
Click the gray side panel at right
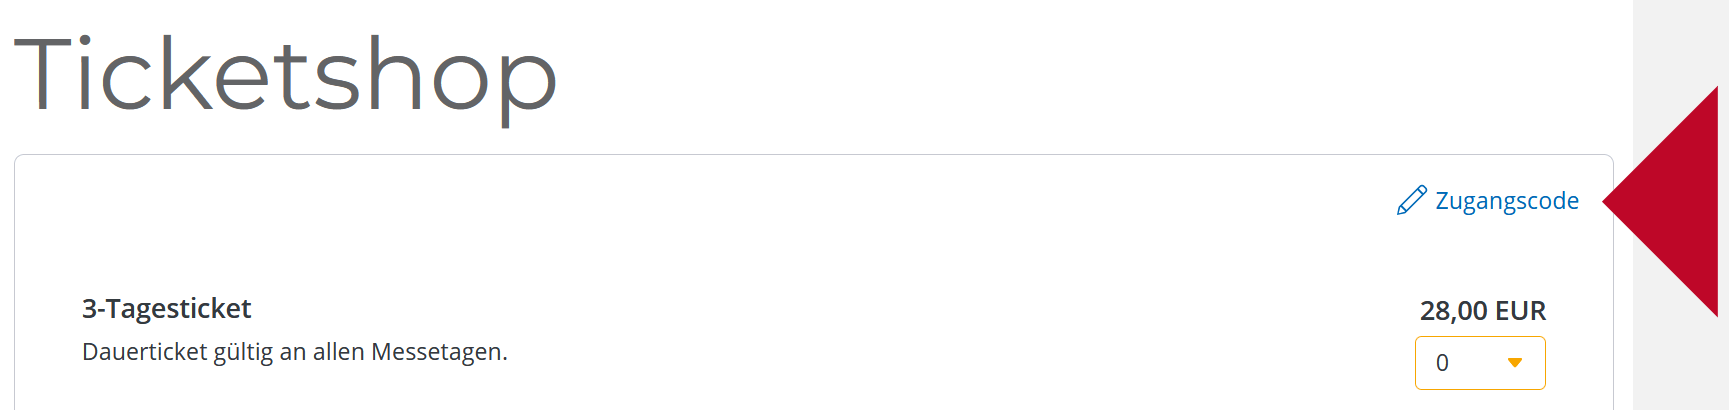tap(1681, 205)
